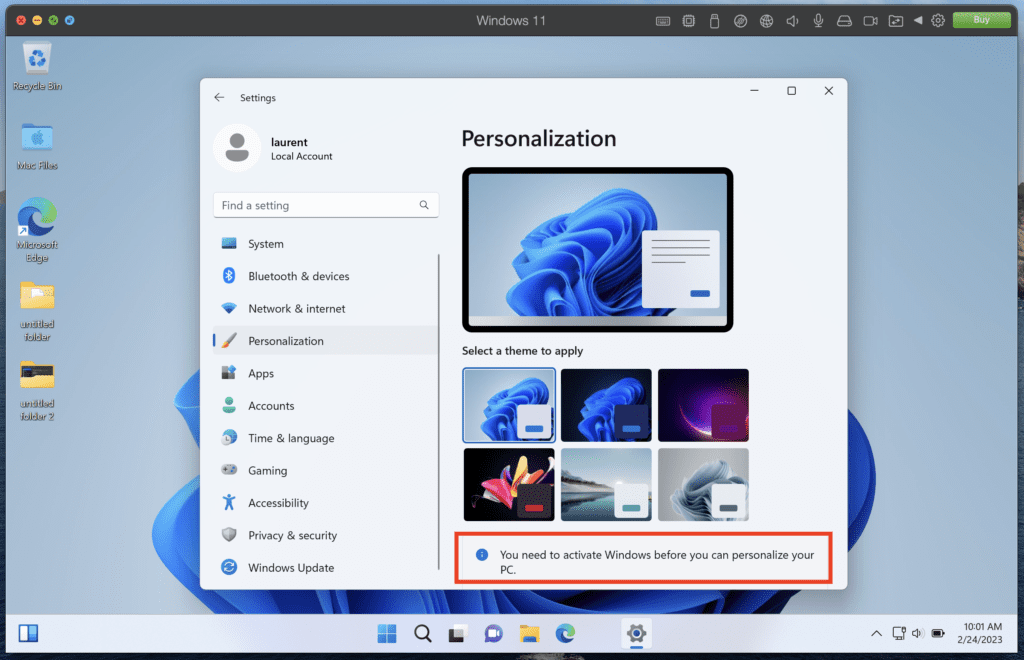
Task: Open the network globe icon in Parallels toolbar
Action: click(766, 21)
